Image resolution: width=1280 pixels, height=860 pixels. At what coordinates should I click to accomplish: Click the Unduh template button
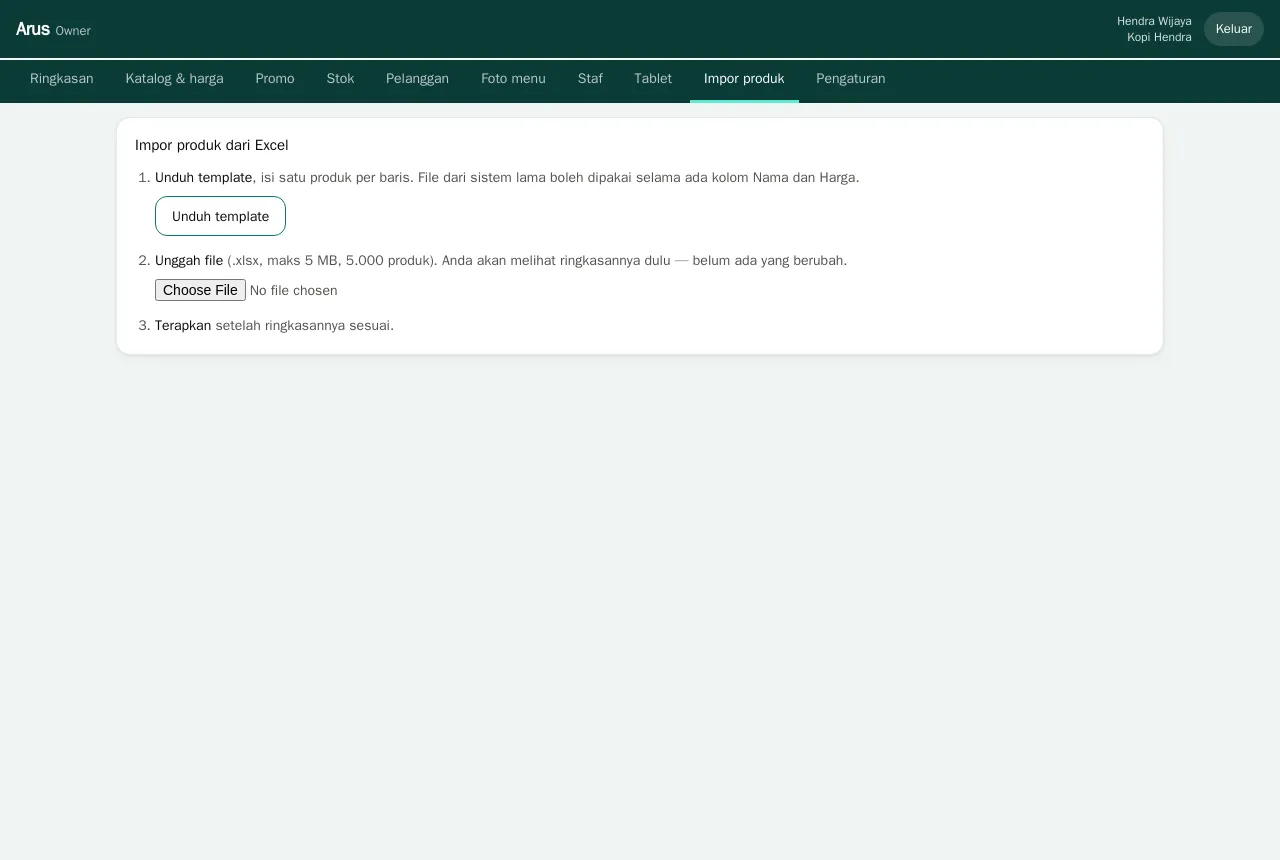pyautogui.click(x=220, y=216)
